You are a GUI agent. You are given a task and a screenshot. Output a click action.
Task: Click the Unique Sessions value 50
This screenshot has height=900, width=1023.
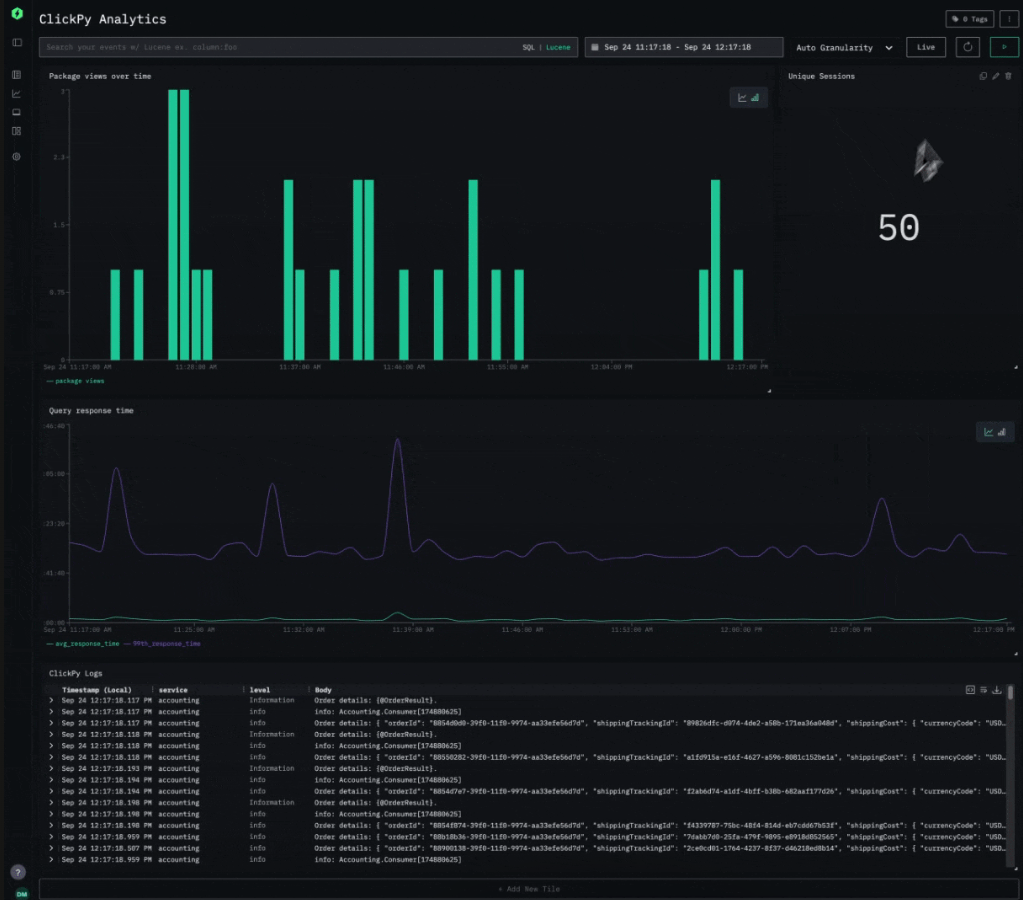(898, 228)
